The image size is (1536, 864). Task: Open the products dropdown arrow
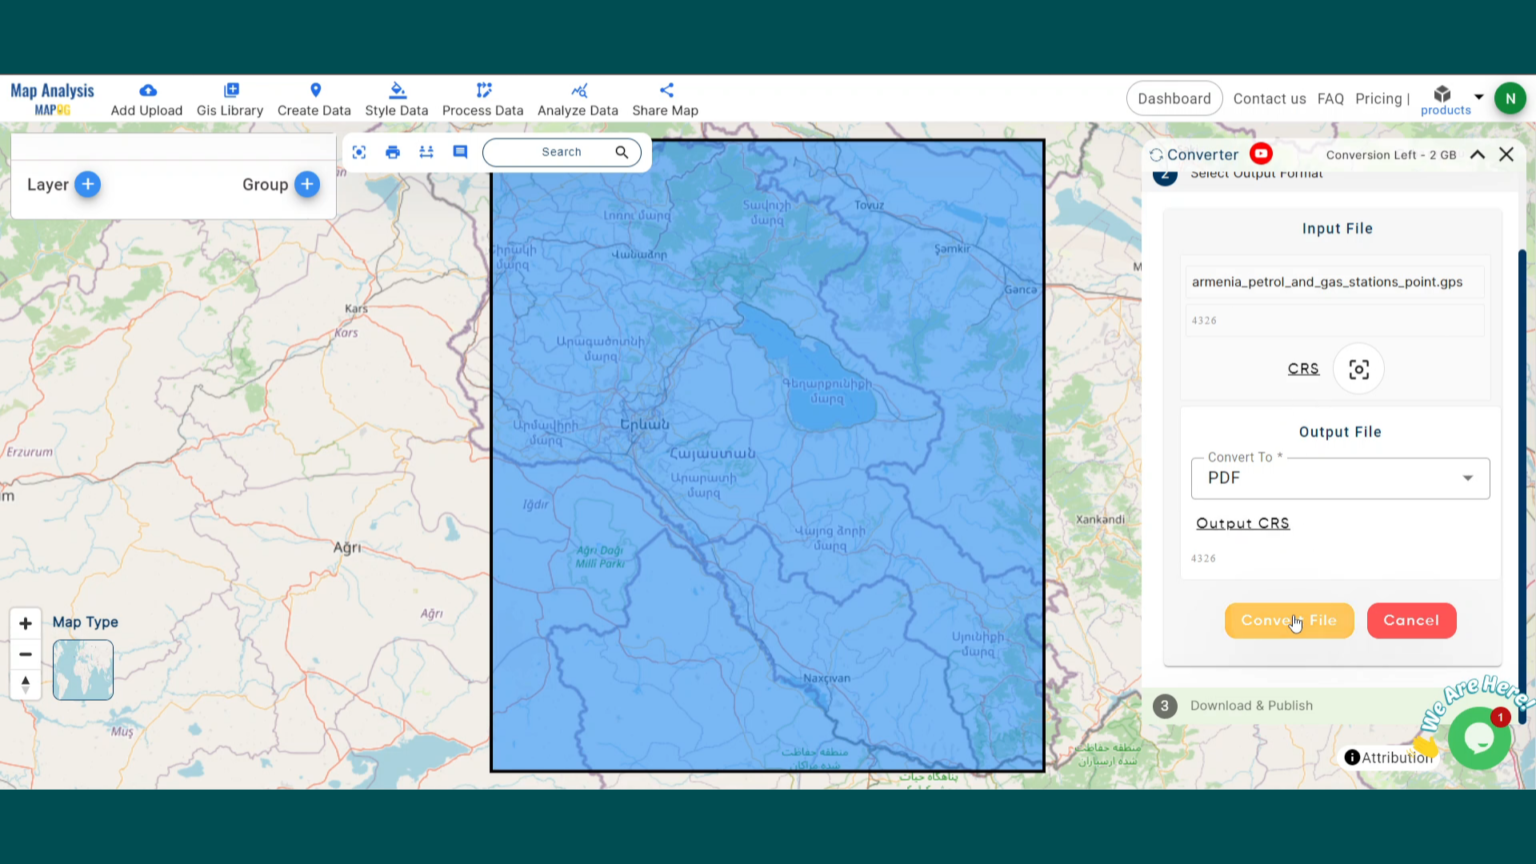point(1478,96)
